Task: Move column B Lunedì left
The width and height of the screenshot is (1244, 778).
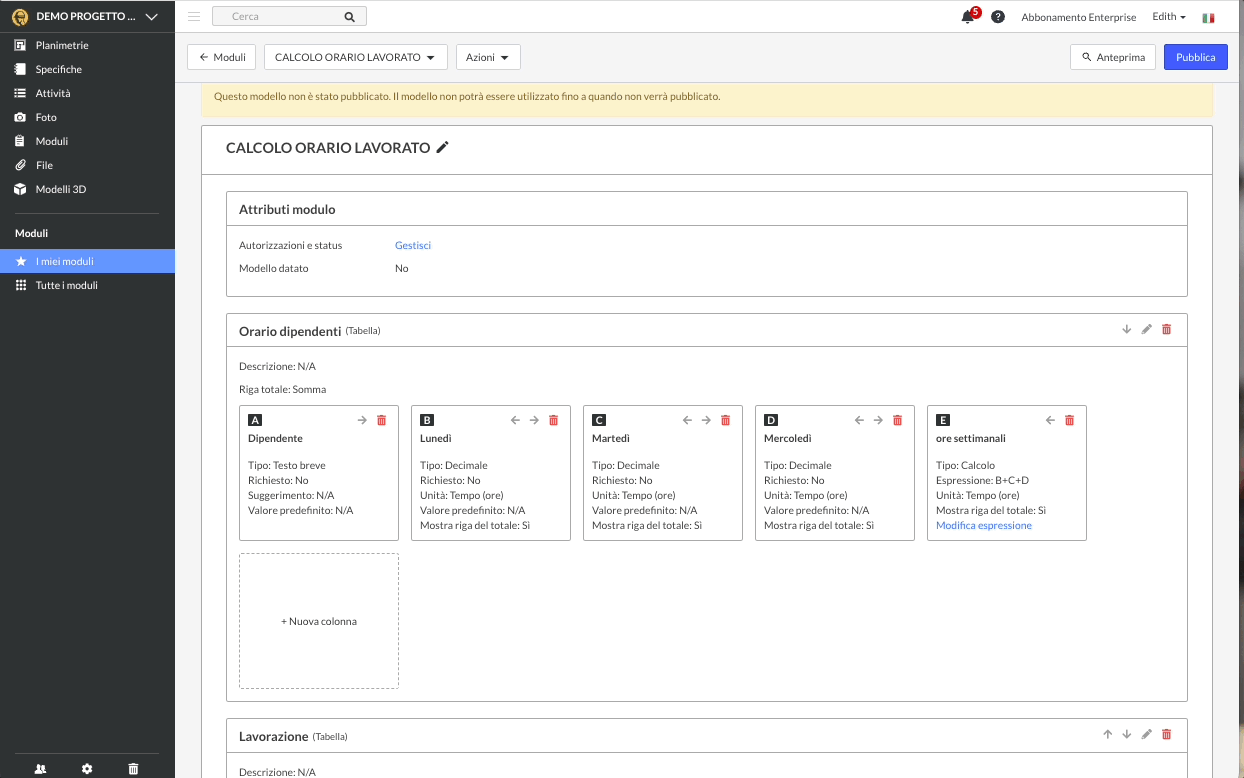Action: click(515, 420)
